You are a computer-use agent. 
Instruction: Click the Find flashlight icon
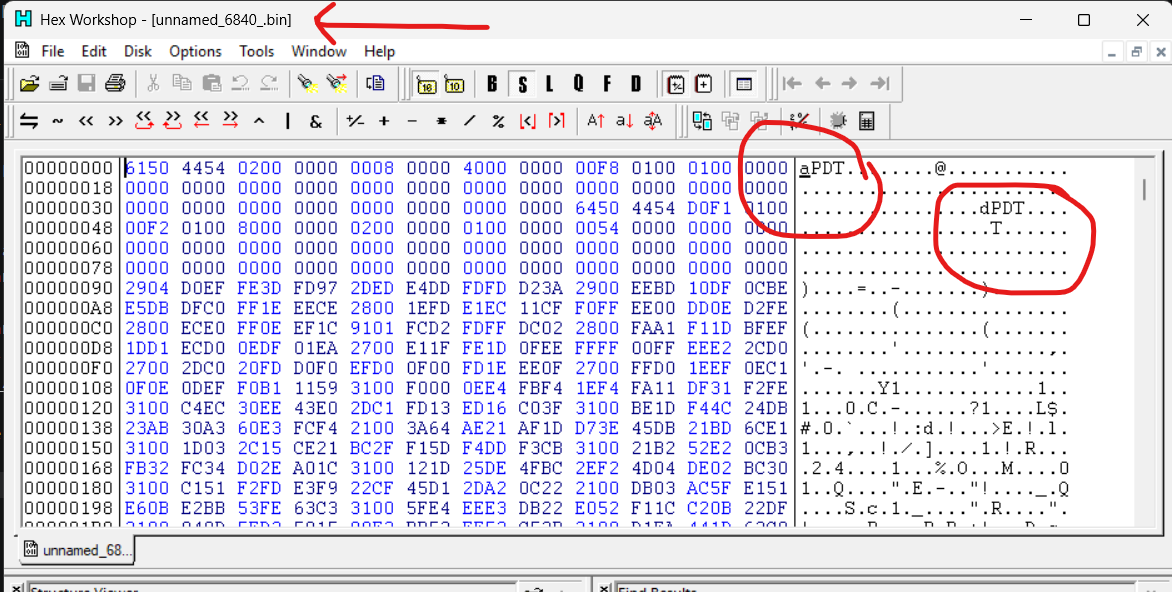tap(305, 84)
